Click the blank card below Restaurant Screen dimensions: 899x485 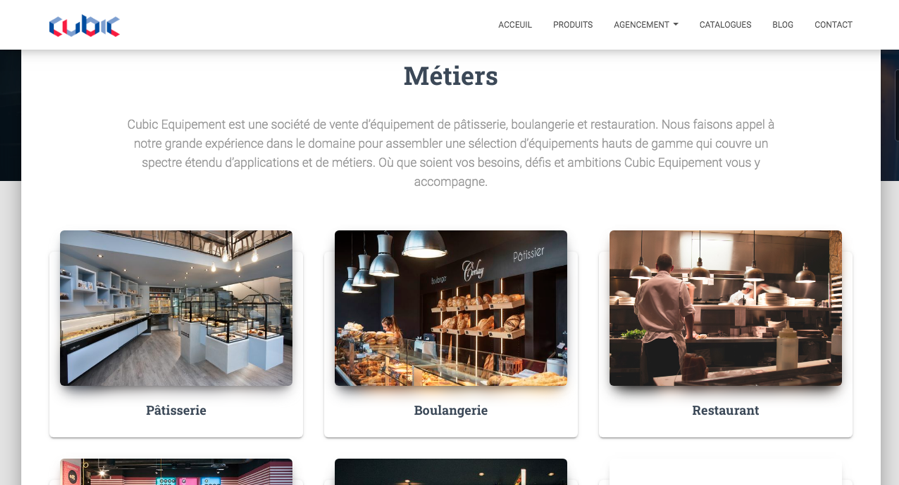tap(725, 472)
